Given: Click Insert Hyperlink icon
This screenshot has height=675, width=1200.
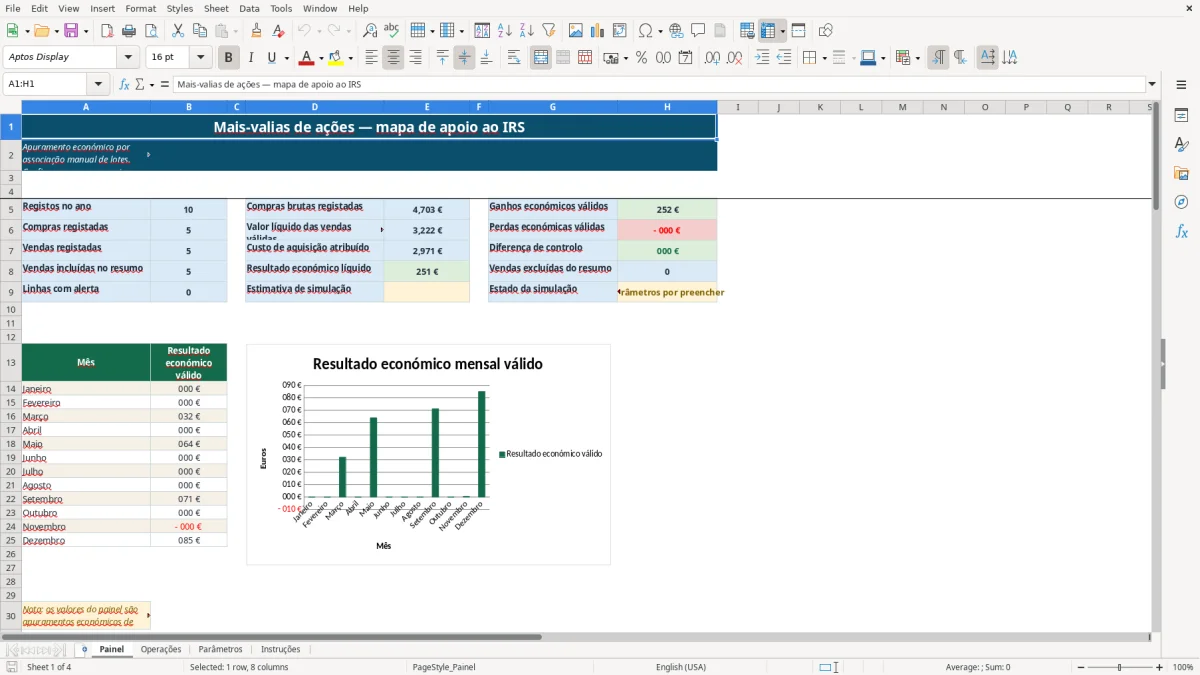Looking at the screenshot, I should coord(676,31).
